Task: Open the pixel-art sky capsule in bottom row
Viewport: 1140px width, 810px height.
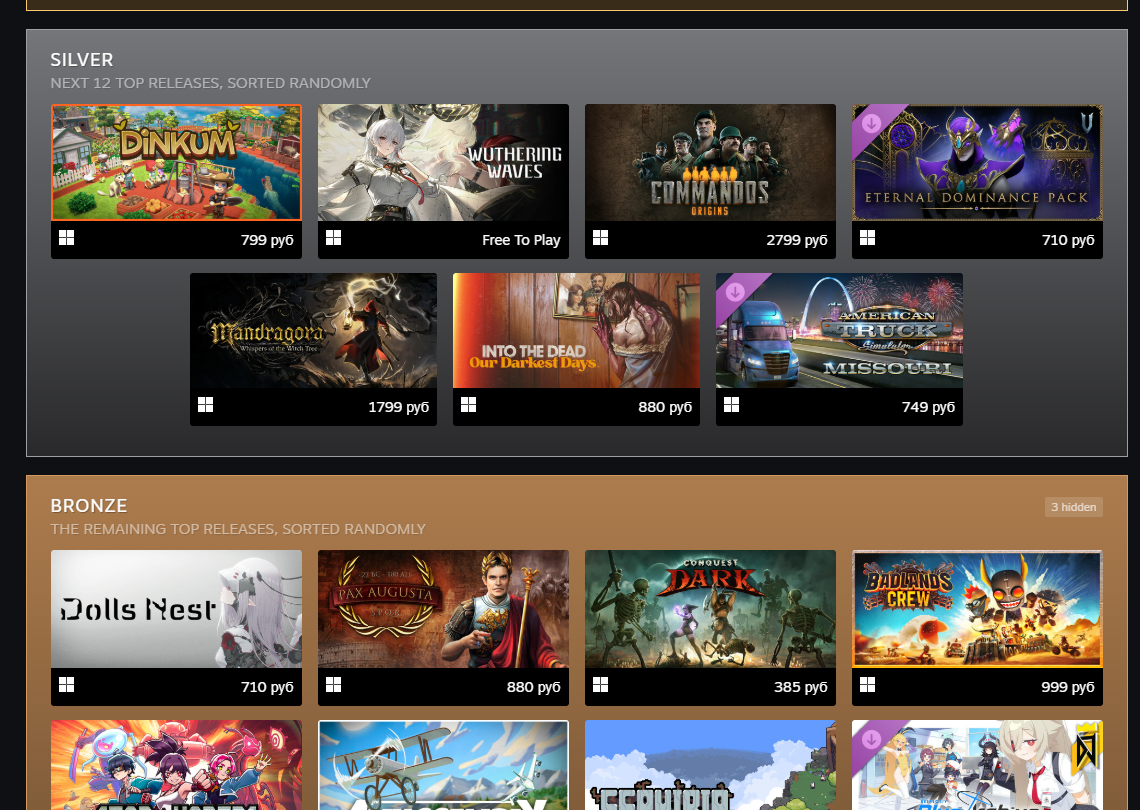Action: coord(710,765)
